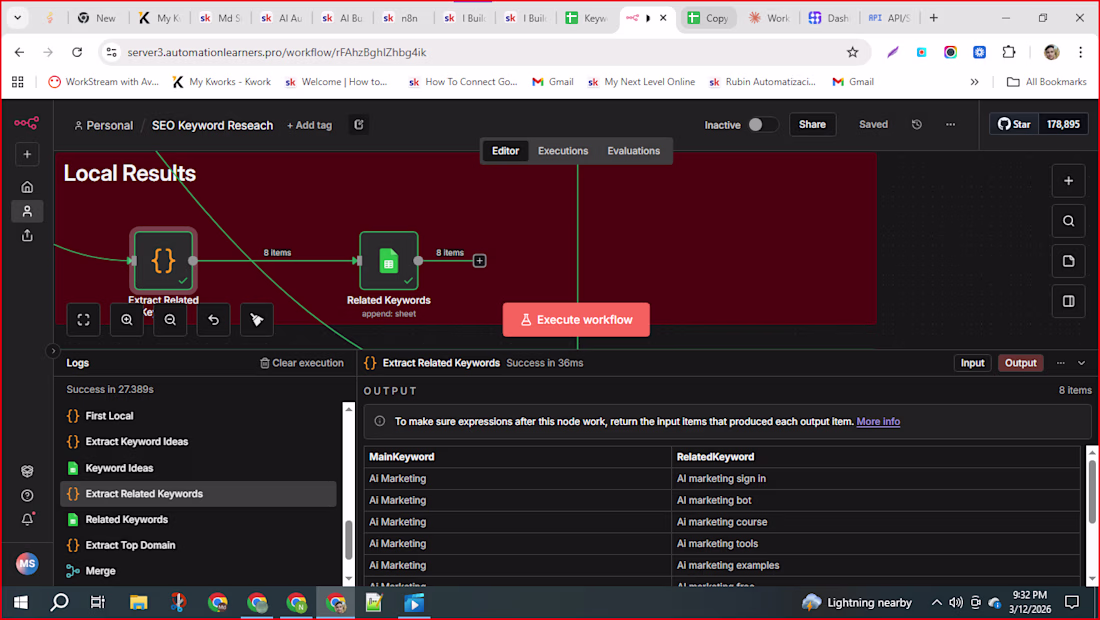Open Windows Start menu
The image size is (1100, 620).
click(x=21, y=602)
